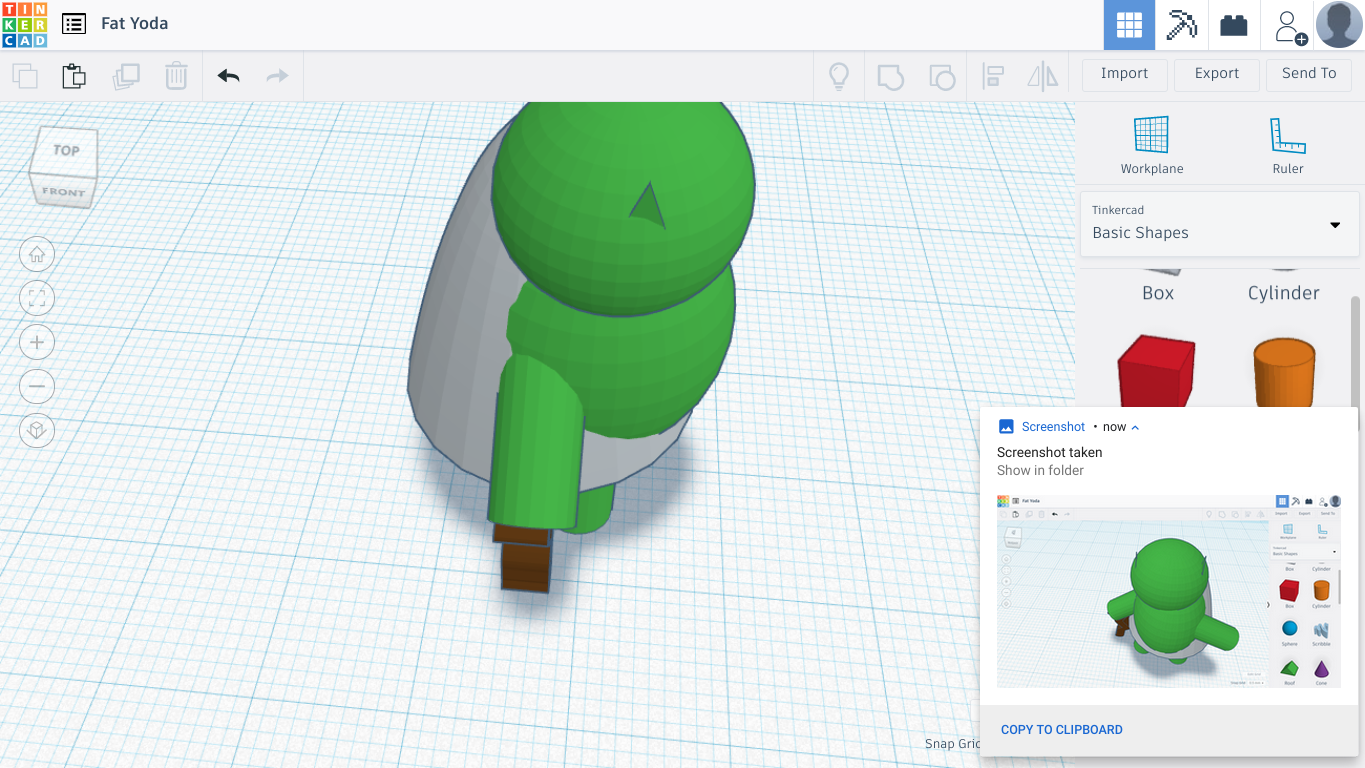
Task: Select the green arm shape
Action: pyautogui.click(x=535, y=440)
